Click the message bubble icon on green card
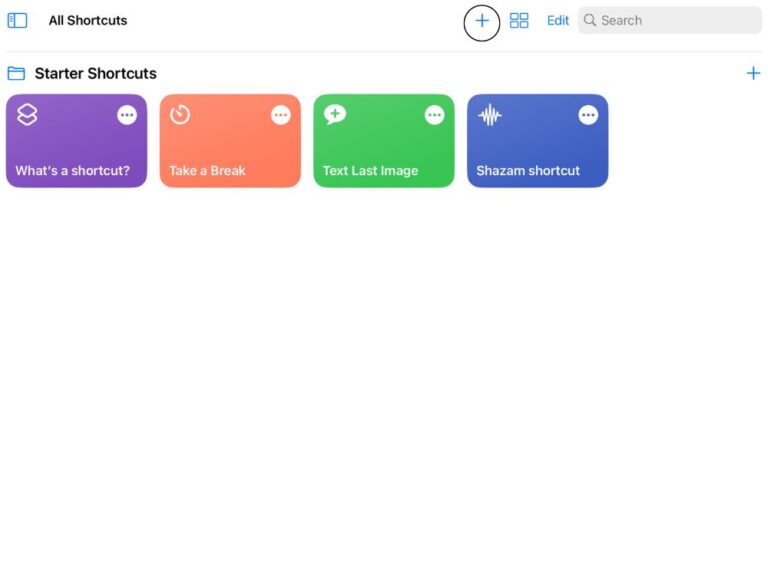 point(335,115)
